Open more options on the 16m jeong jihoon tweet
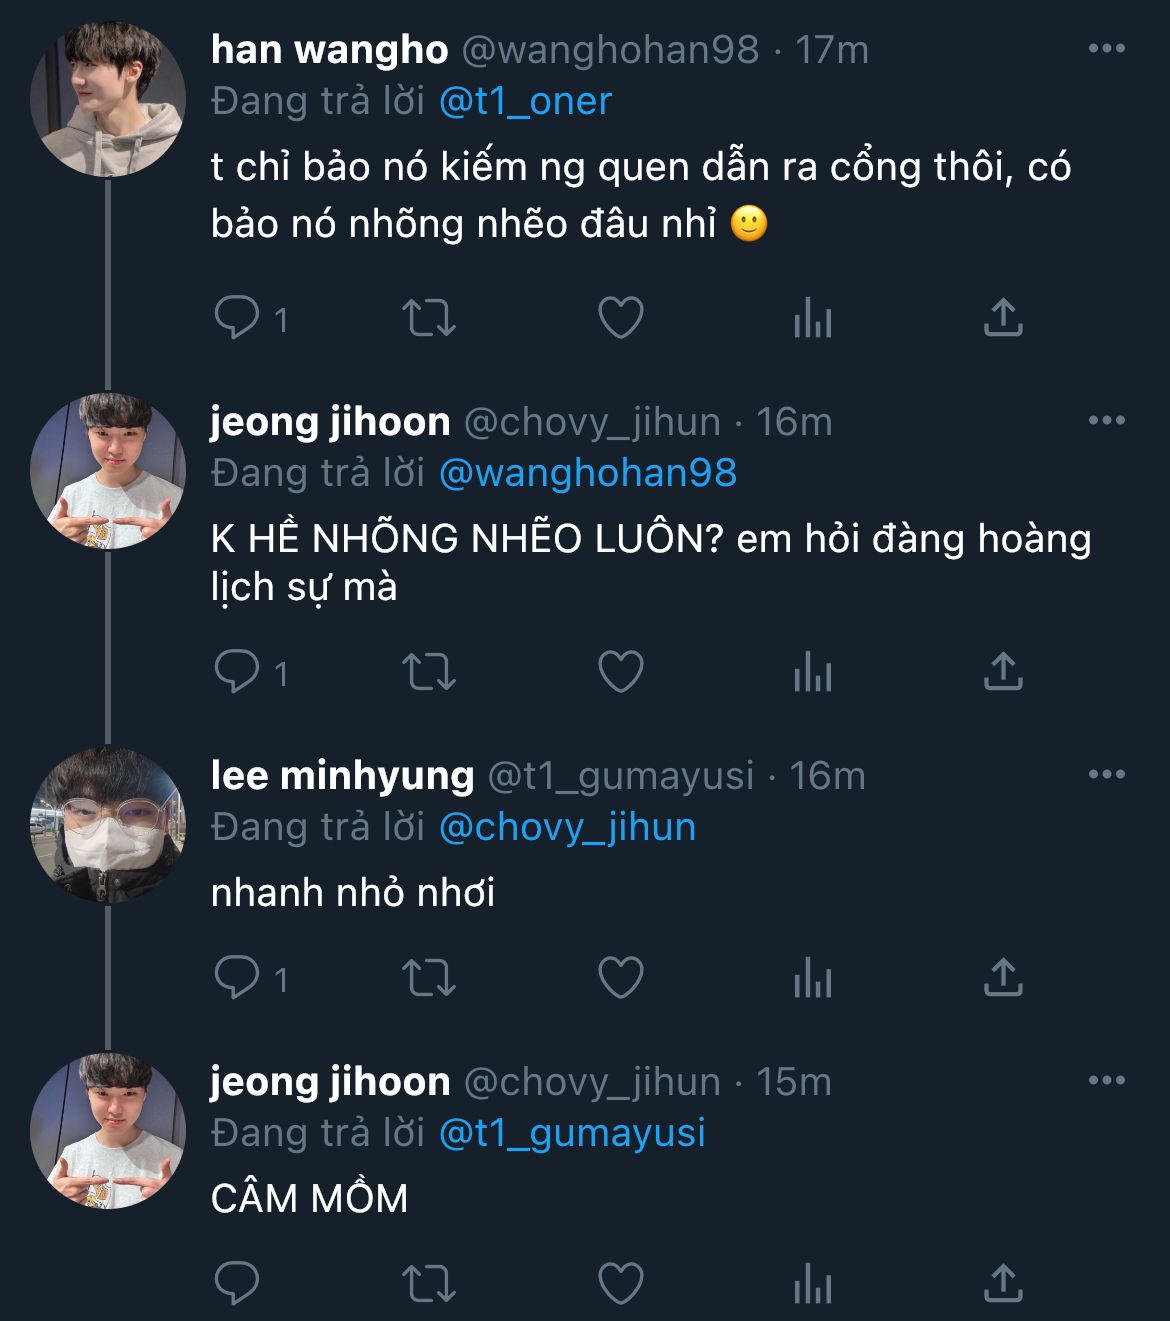Image resolution: width=1170 pixels, height=1321 pixels. [x=1106, y=421]
